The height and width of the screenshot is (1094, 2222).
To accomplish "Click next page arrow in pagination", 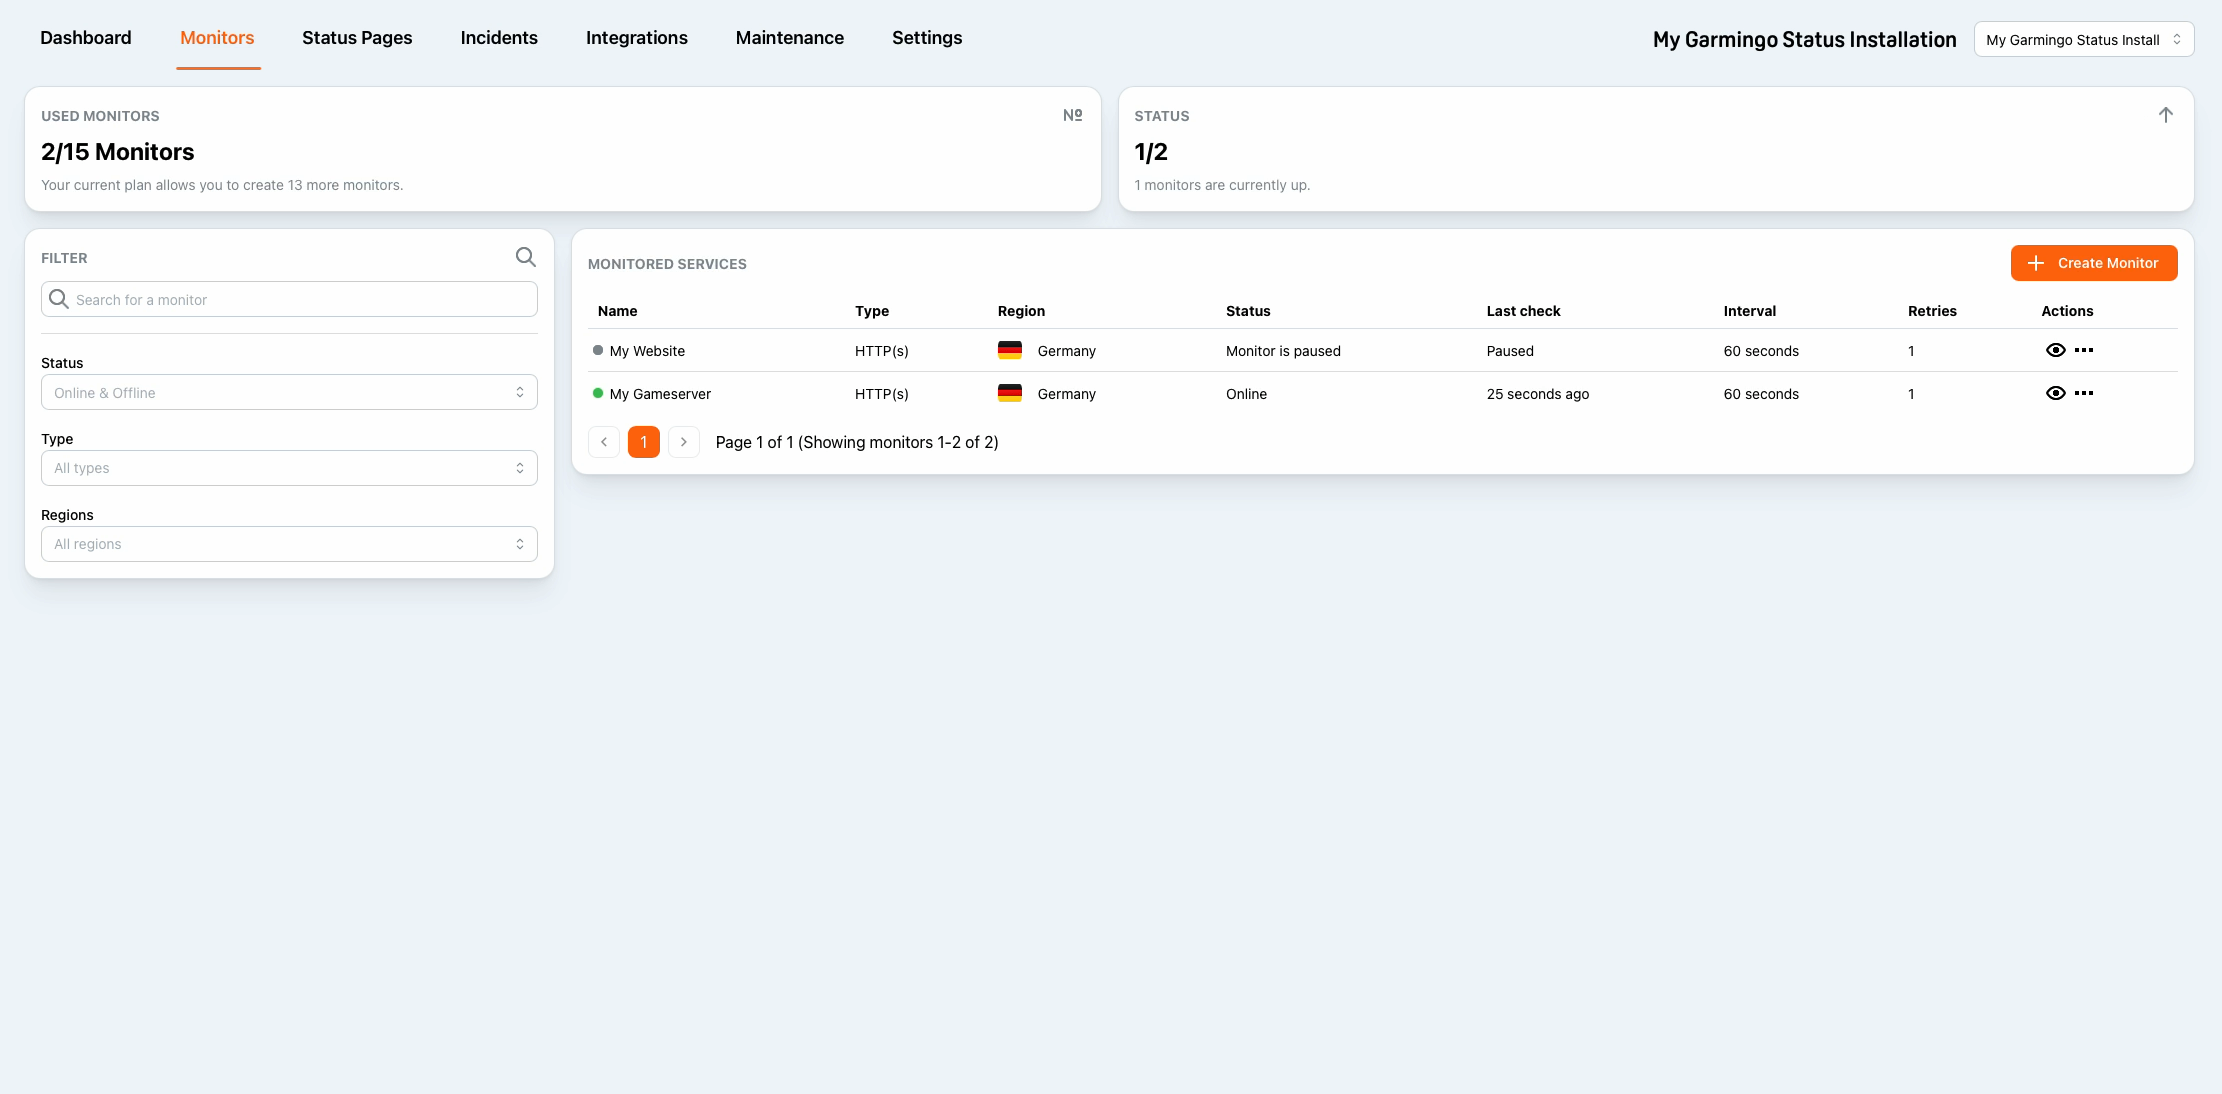I will [682, 442].
